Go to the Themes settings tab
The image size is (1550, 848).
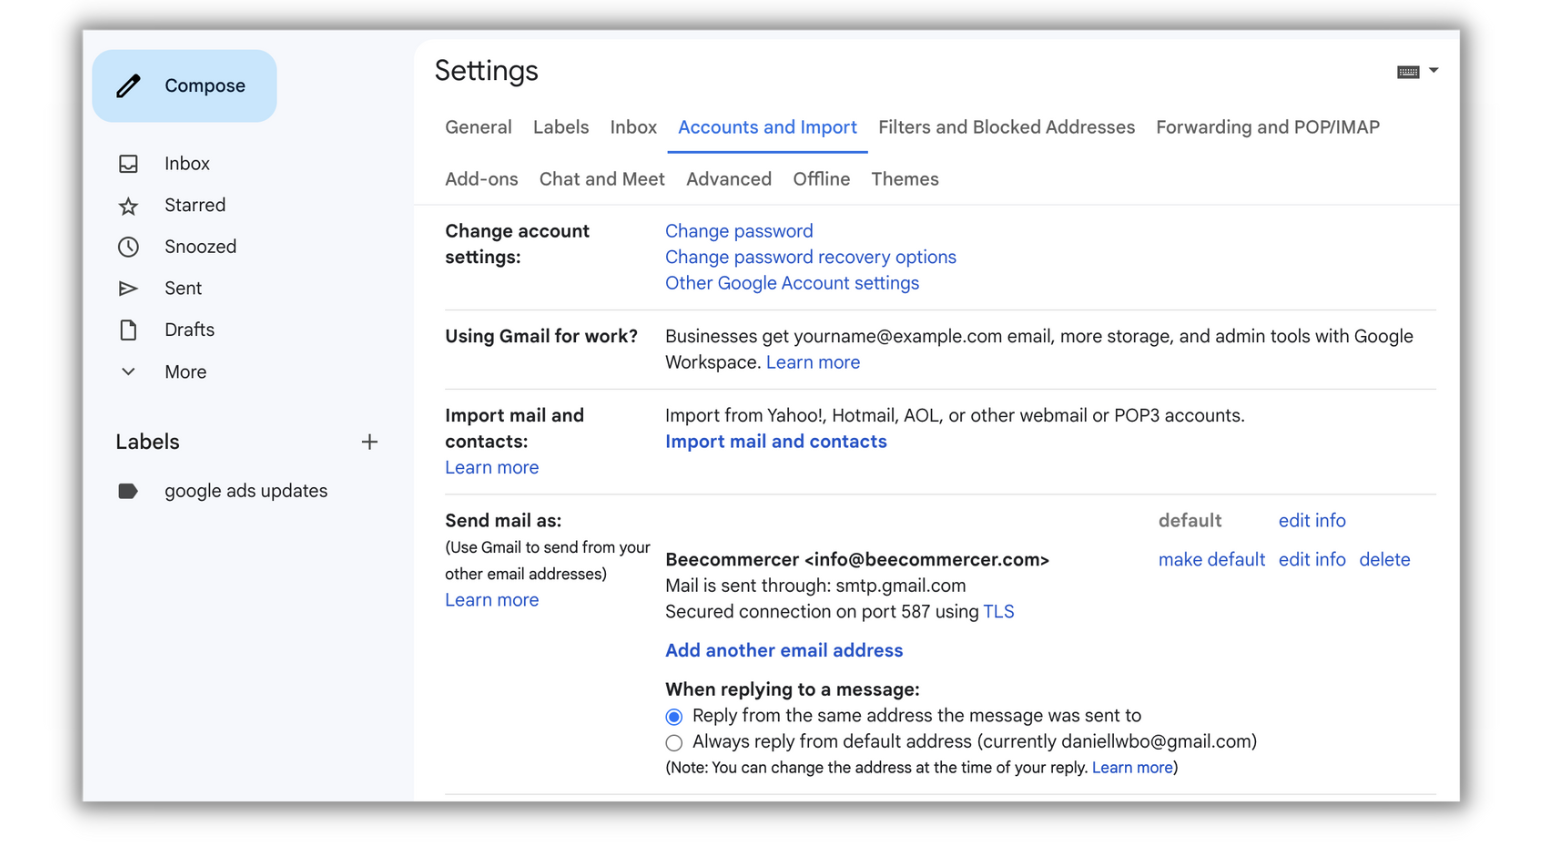pyautogui.click(x=904, y=179)
